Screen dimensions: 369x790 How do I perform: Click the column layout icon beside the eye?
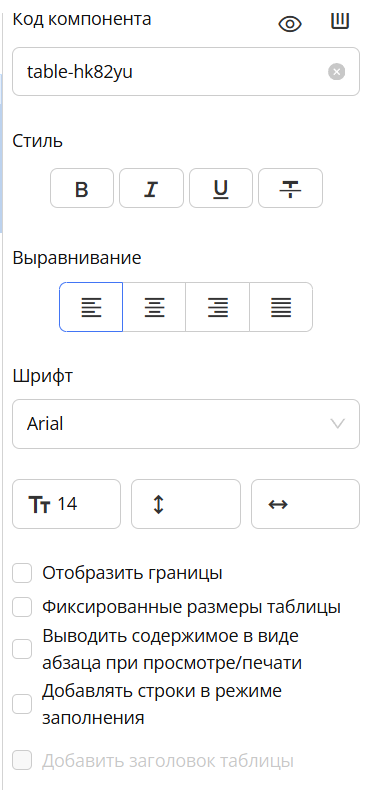[x=340, y=21]
